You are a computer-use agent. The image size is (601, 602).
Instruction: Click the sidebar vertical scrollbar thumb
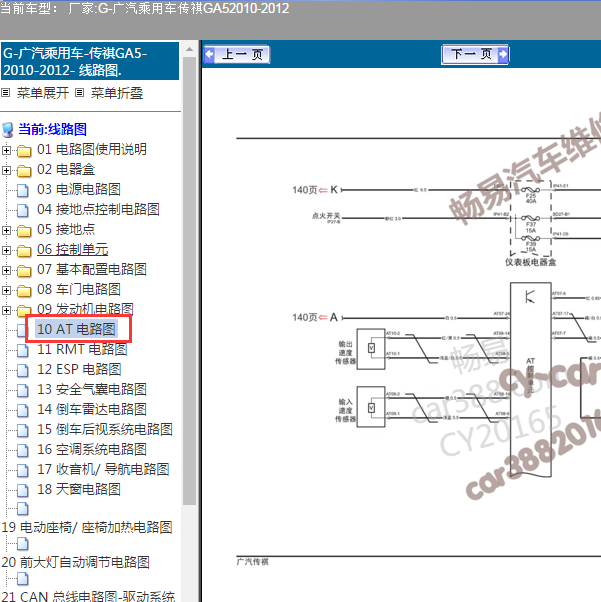189,281
